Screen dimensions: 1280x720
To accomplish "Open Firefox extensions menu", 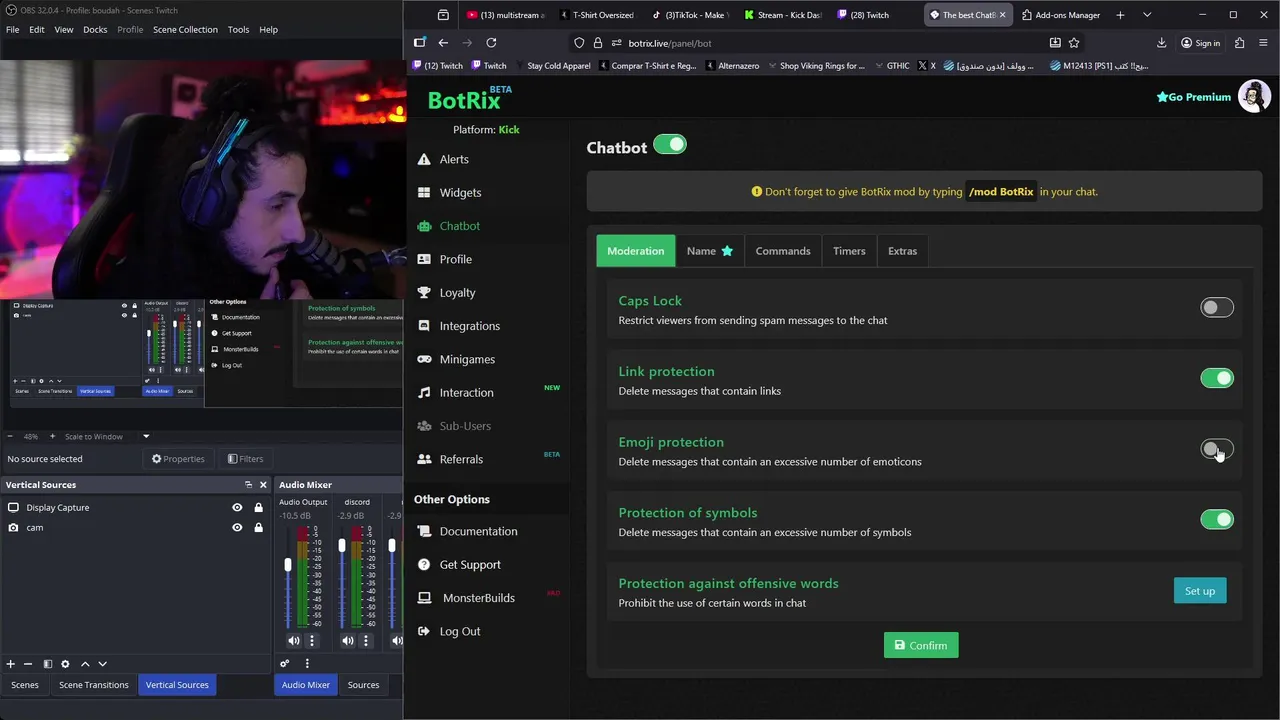I will click(x=1239, y=43).
